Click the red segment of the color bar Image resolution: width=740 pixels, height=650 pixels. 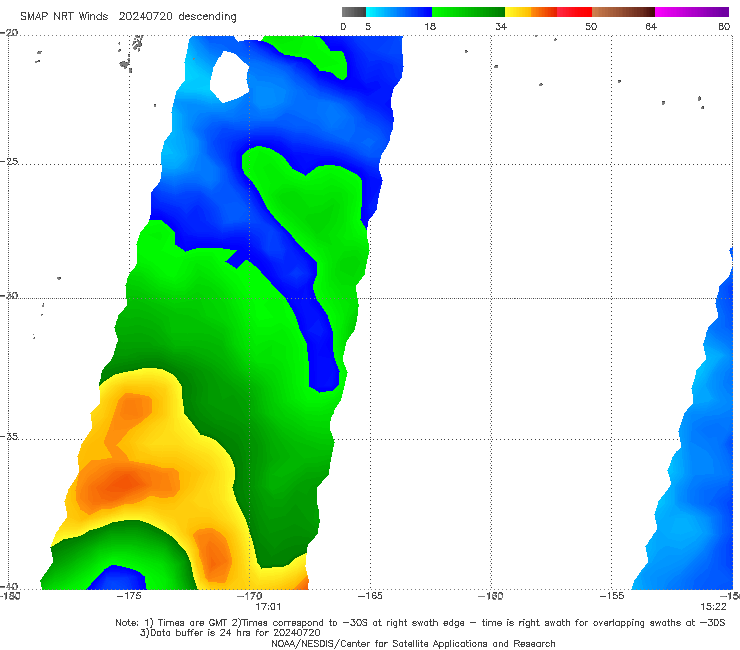click(574, 12)
